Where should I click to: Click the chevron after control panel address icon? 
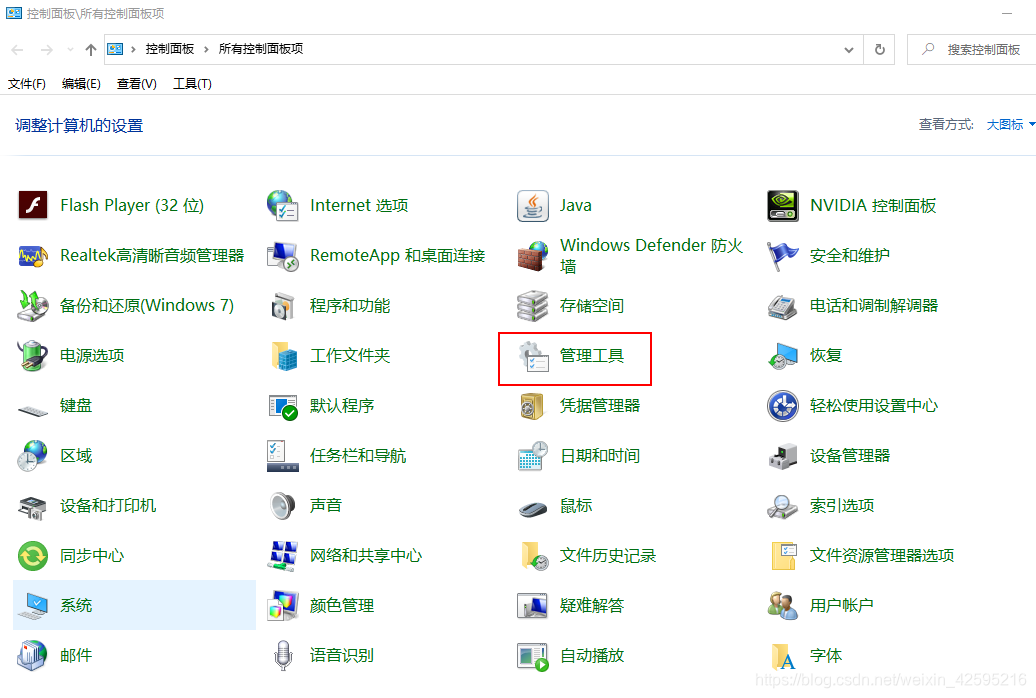pyautogui.click(x=133, y=50)
